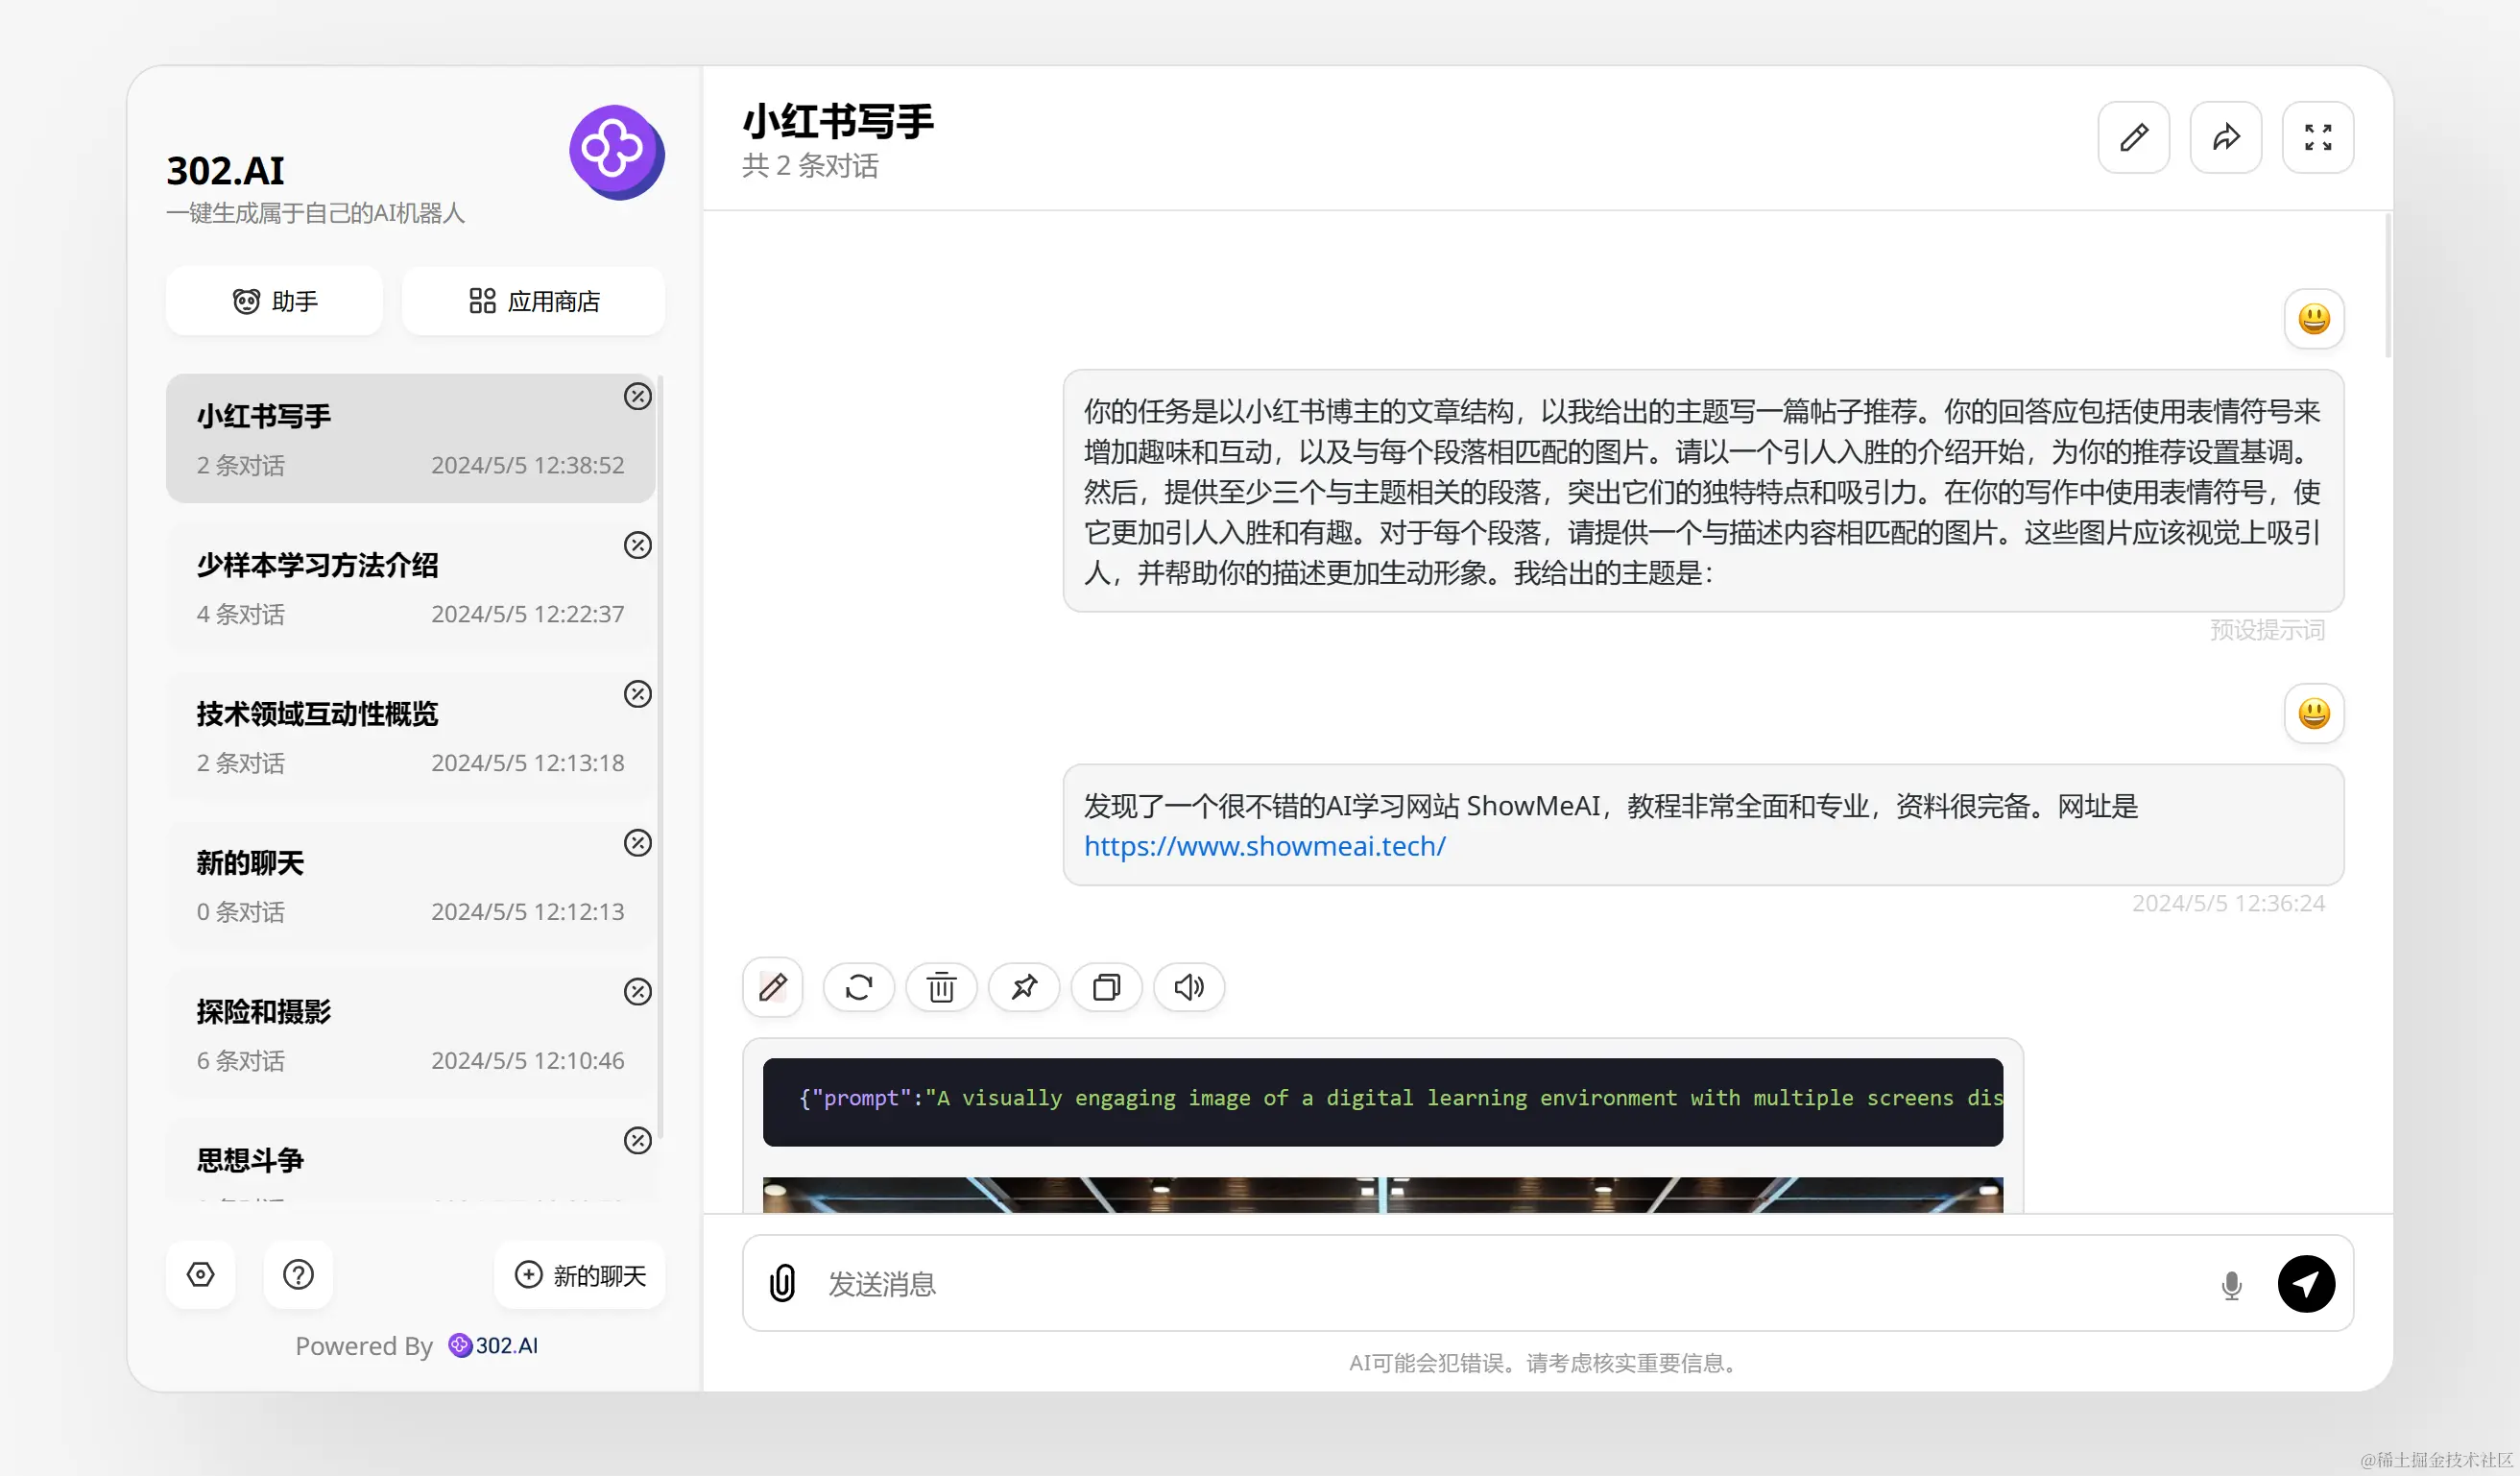The height and width of the screenshot is (1476, 2520).
Task: Click the microphone voice input icon
Action: point(2231,1284)
